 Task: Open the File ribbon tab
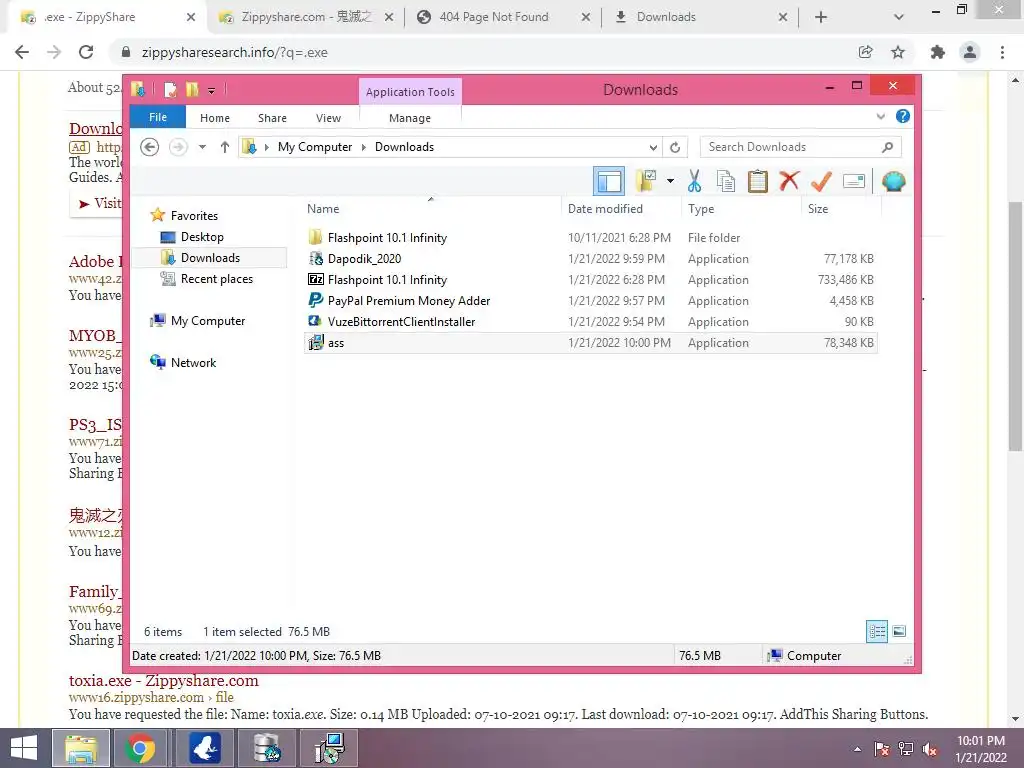[158, 117]
